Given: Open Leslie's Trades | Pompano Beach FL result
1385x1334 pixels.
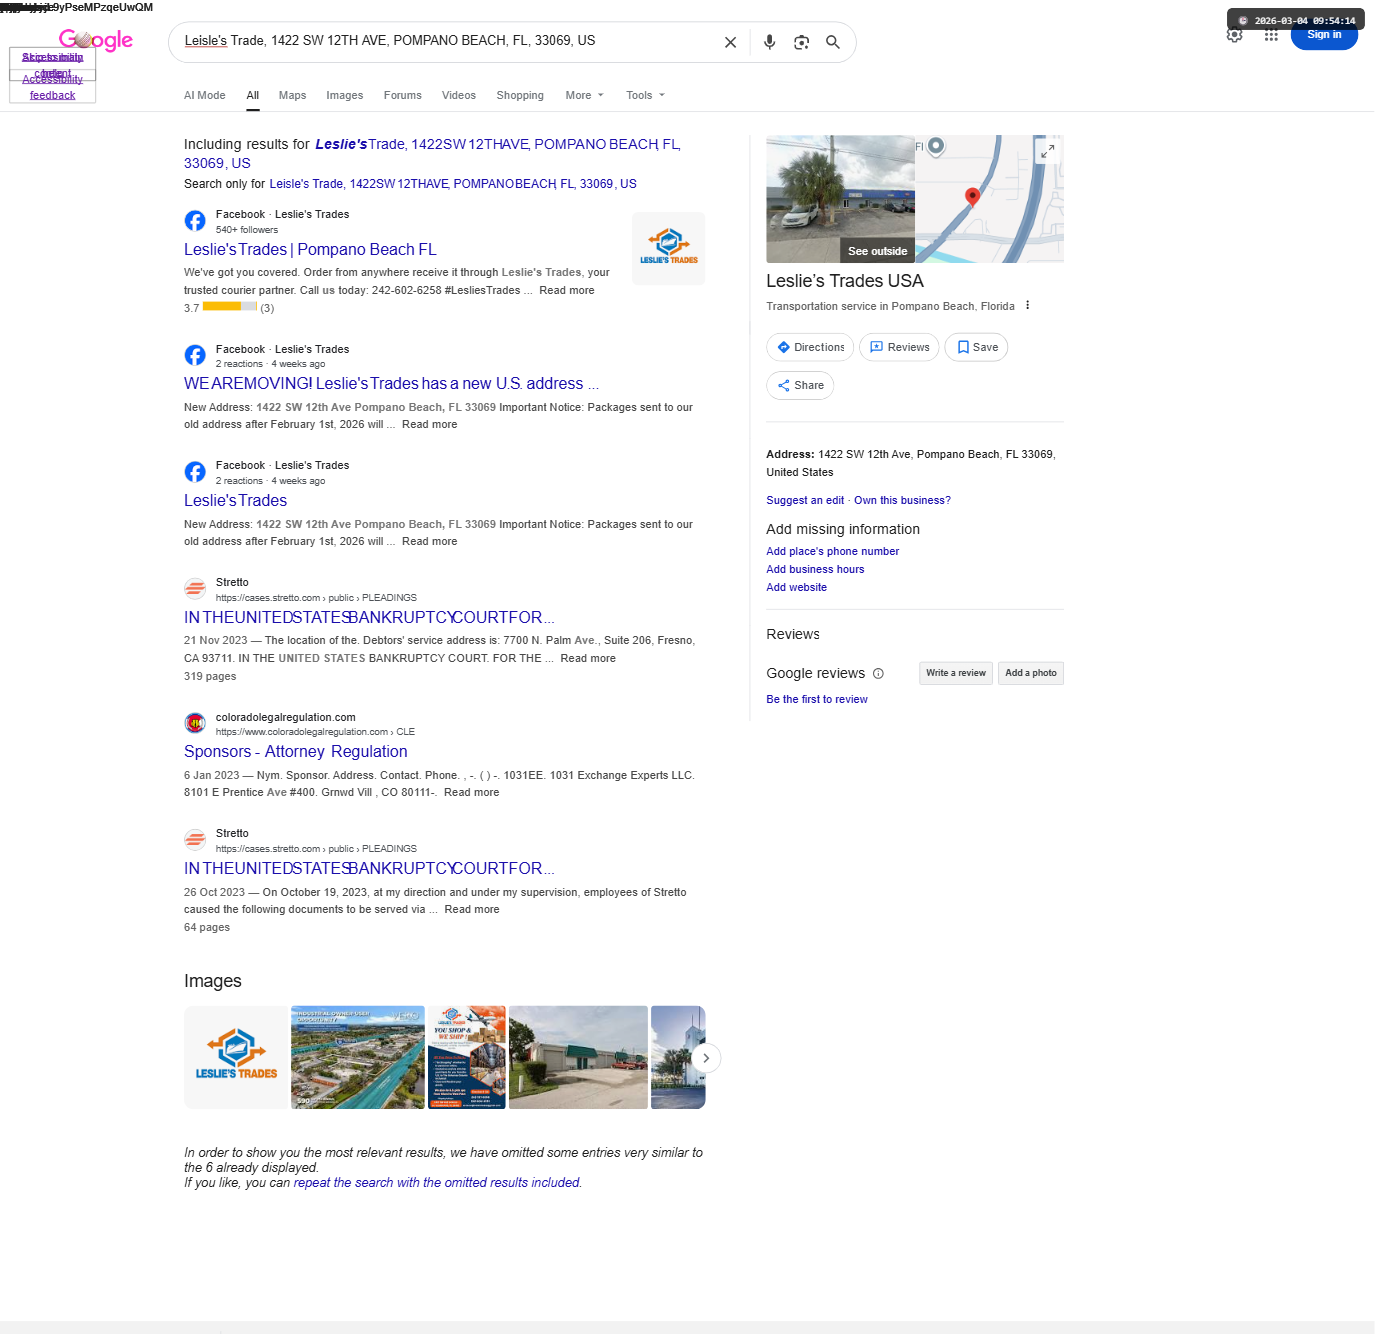Looking at the screenshot, I should tap(310, 250).
